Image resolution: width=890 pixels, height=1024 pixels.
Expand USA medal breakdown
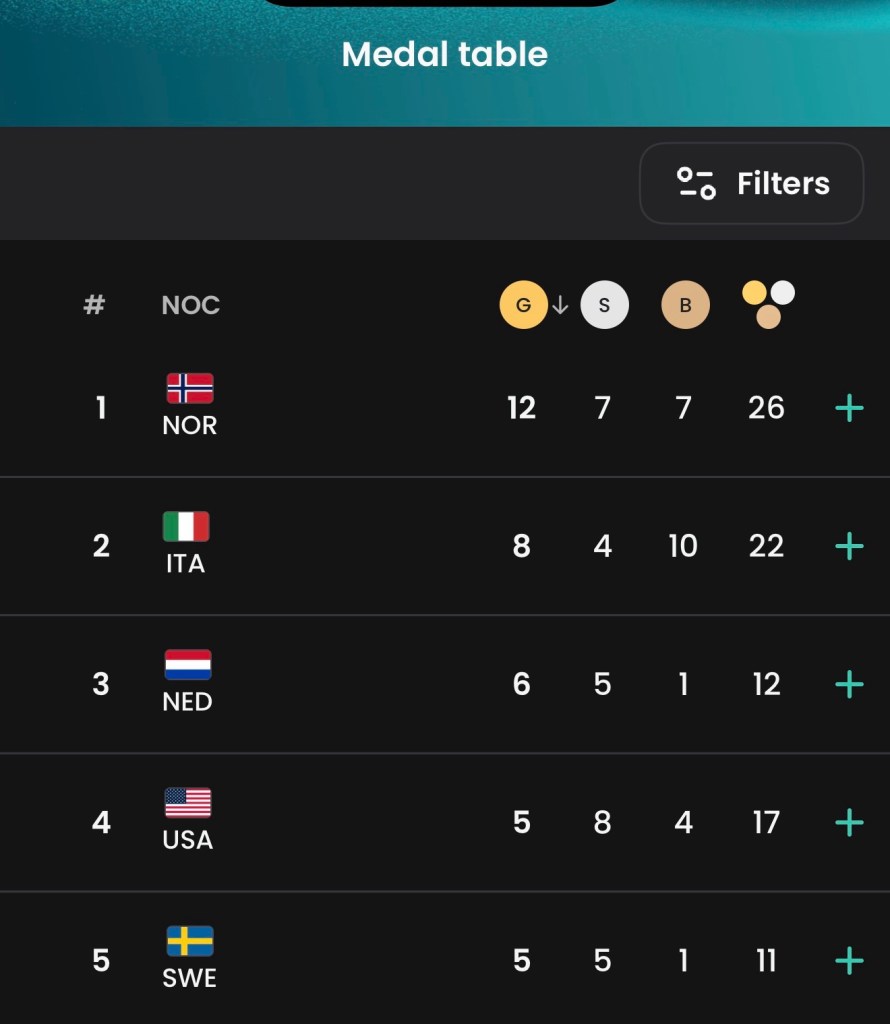tap(849, 822)
